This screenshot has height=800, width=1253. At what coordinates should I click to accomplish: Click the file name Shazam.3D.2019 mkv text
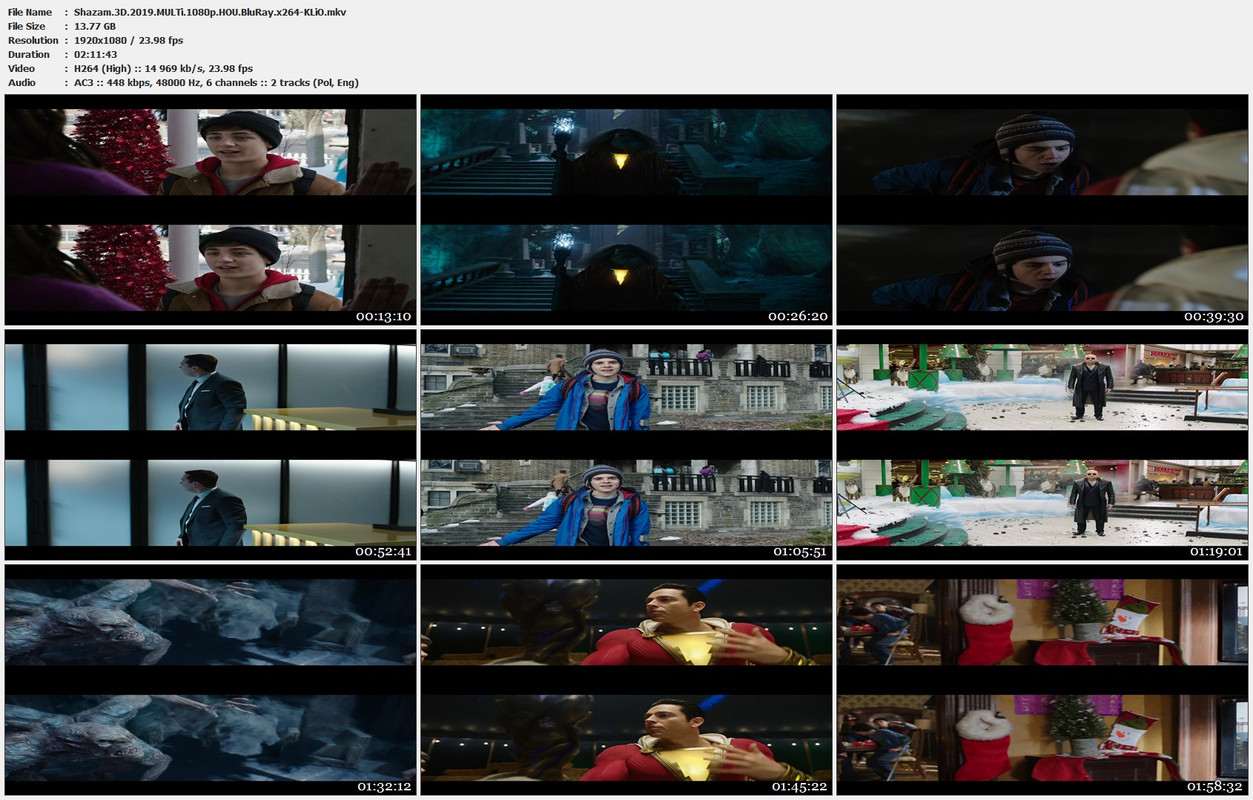click(210, 12)
